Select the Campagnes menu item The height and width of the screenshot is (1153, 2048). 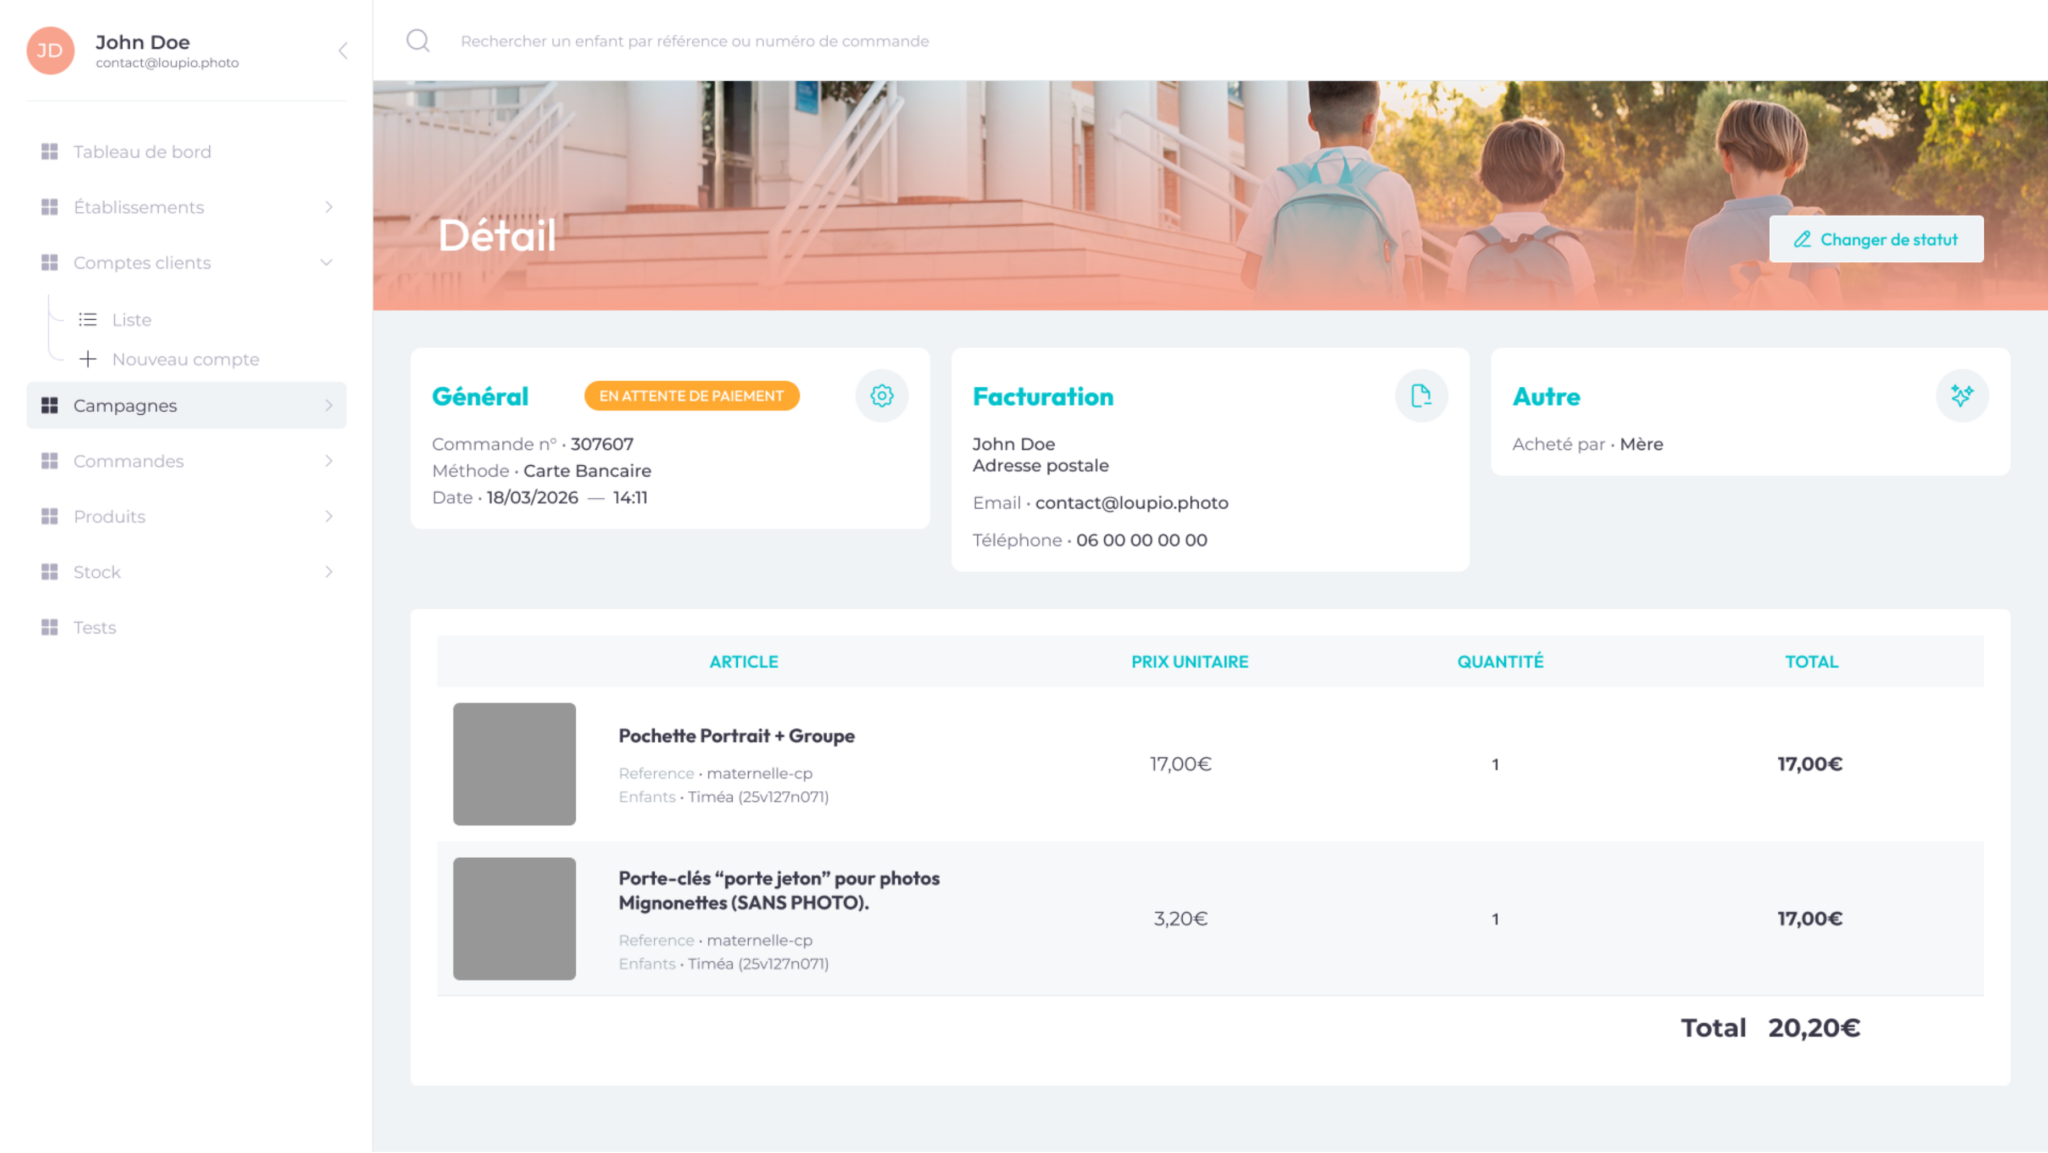point(187,406)
